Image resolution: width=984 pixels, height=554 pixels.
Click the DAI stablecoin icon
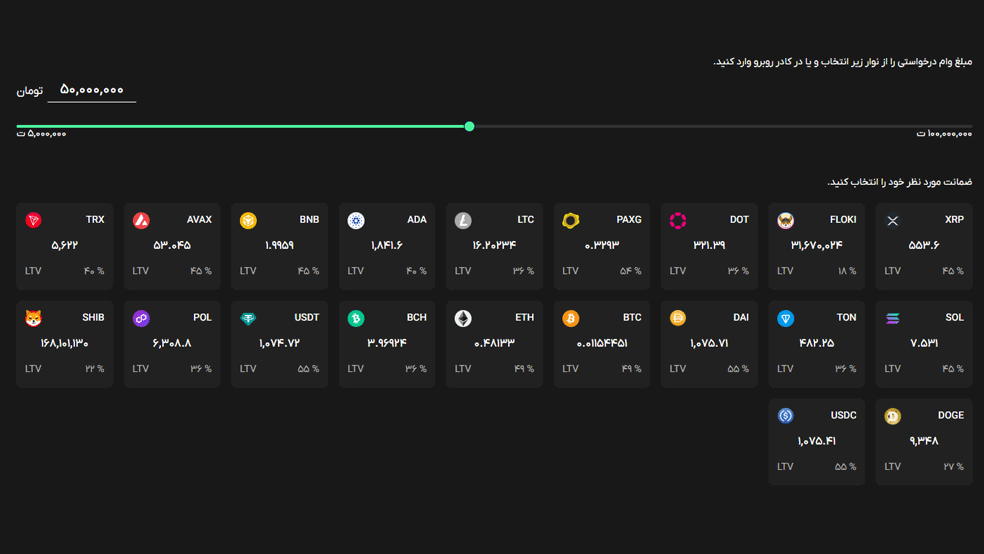click(x=678, y=318)
